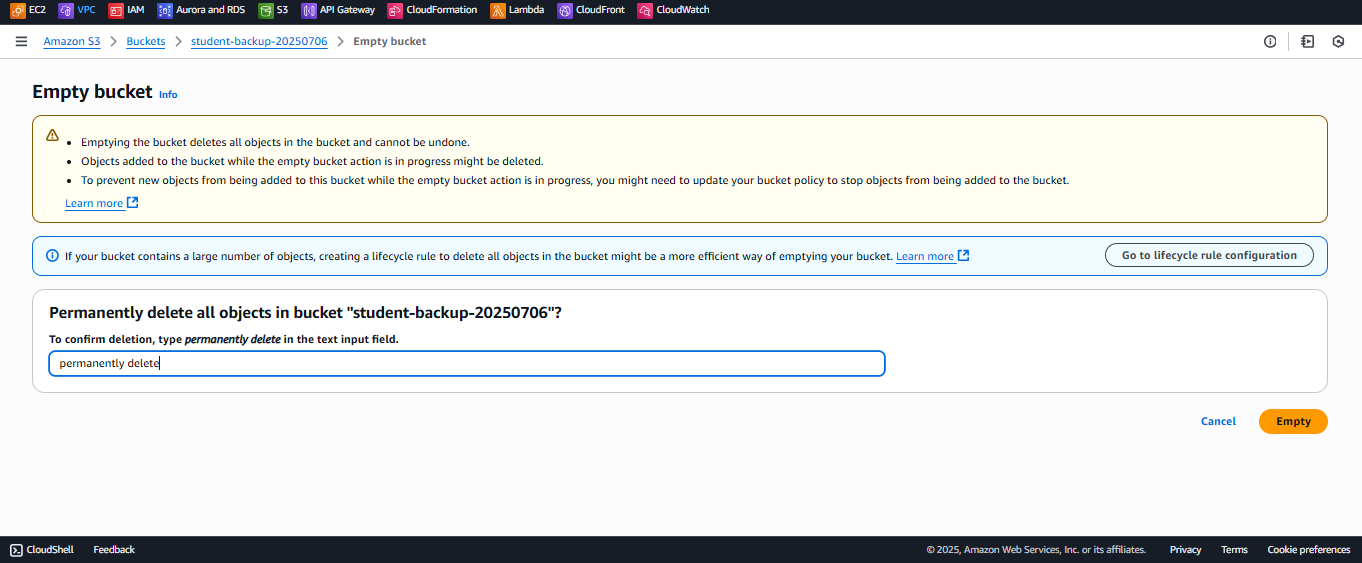Confirm with the orange Empty button
The image size is (1362, 563).
pos(1293,422)
